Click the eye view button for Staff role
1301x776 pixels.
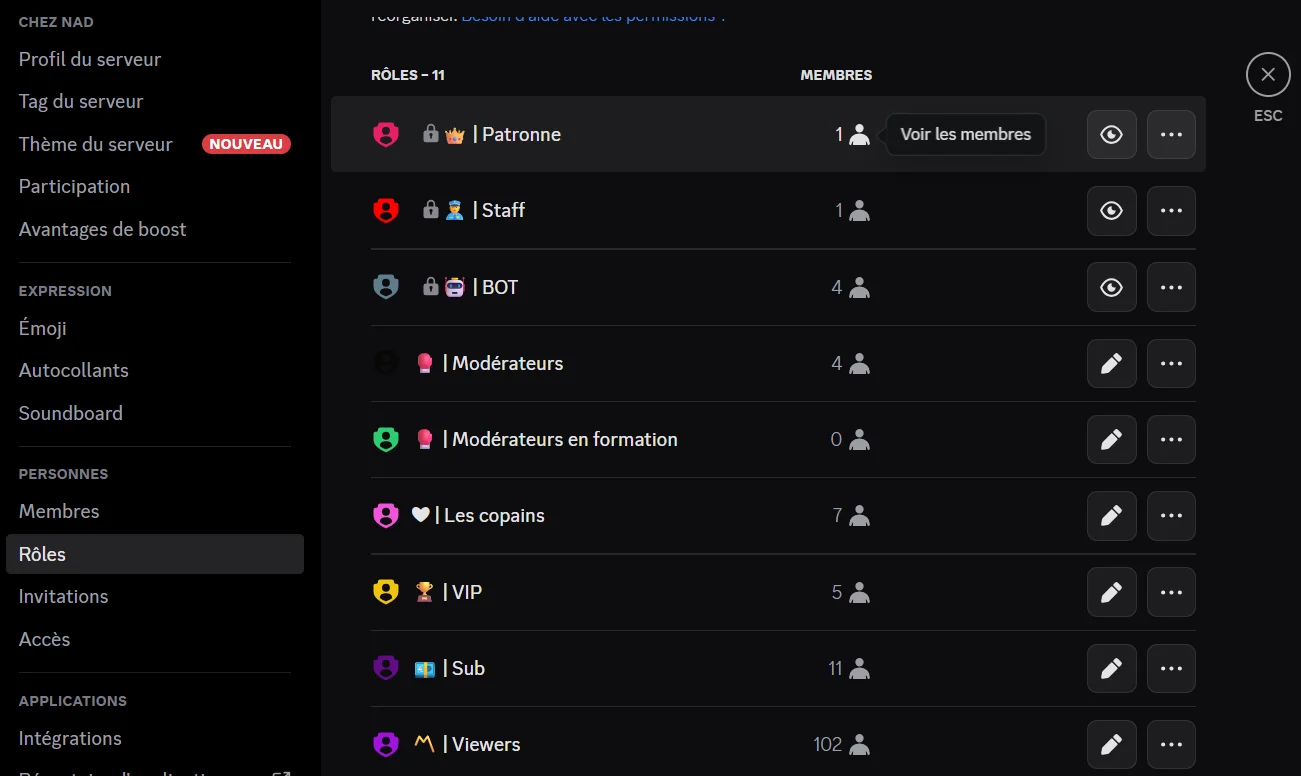1111,210
